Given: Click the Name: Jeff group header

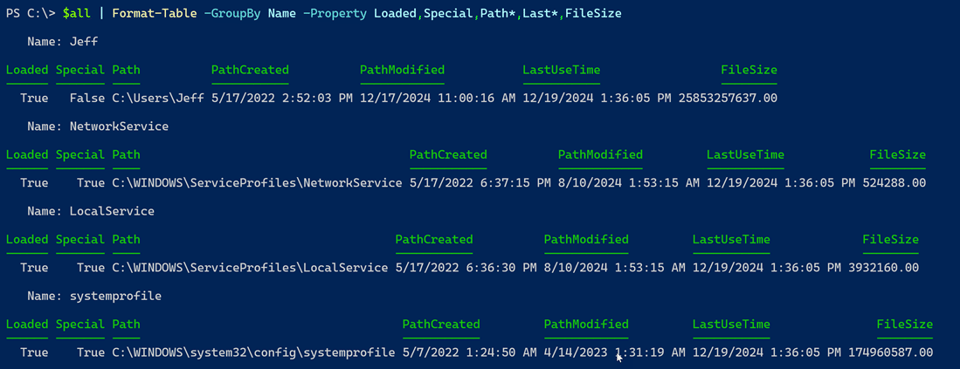Looking at the screenshot, I should tap(62, 42).
